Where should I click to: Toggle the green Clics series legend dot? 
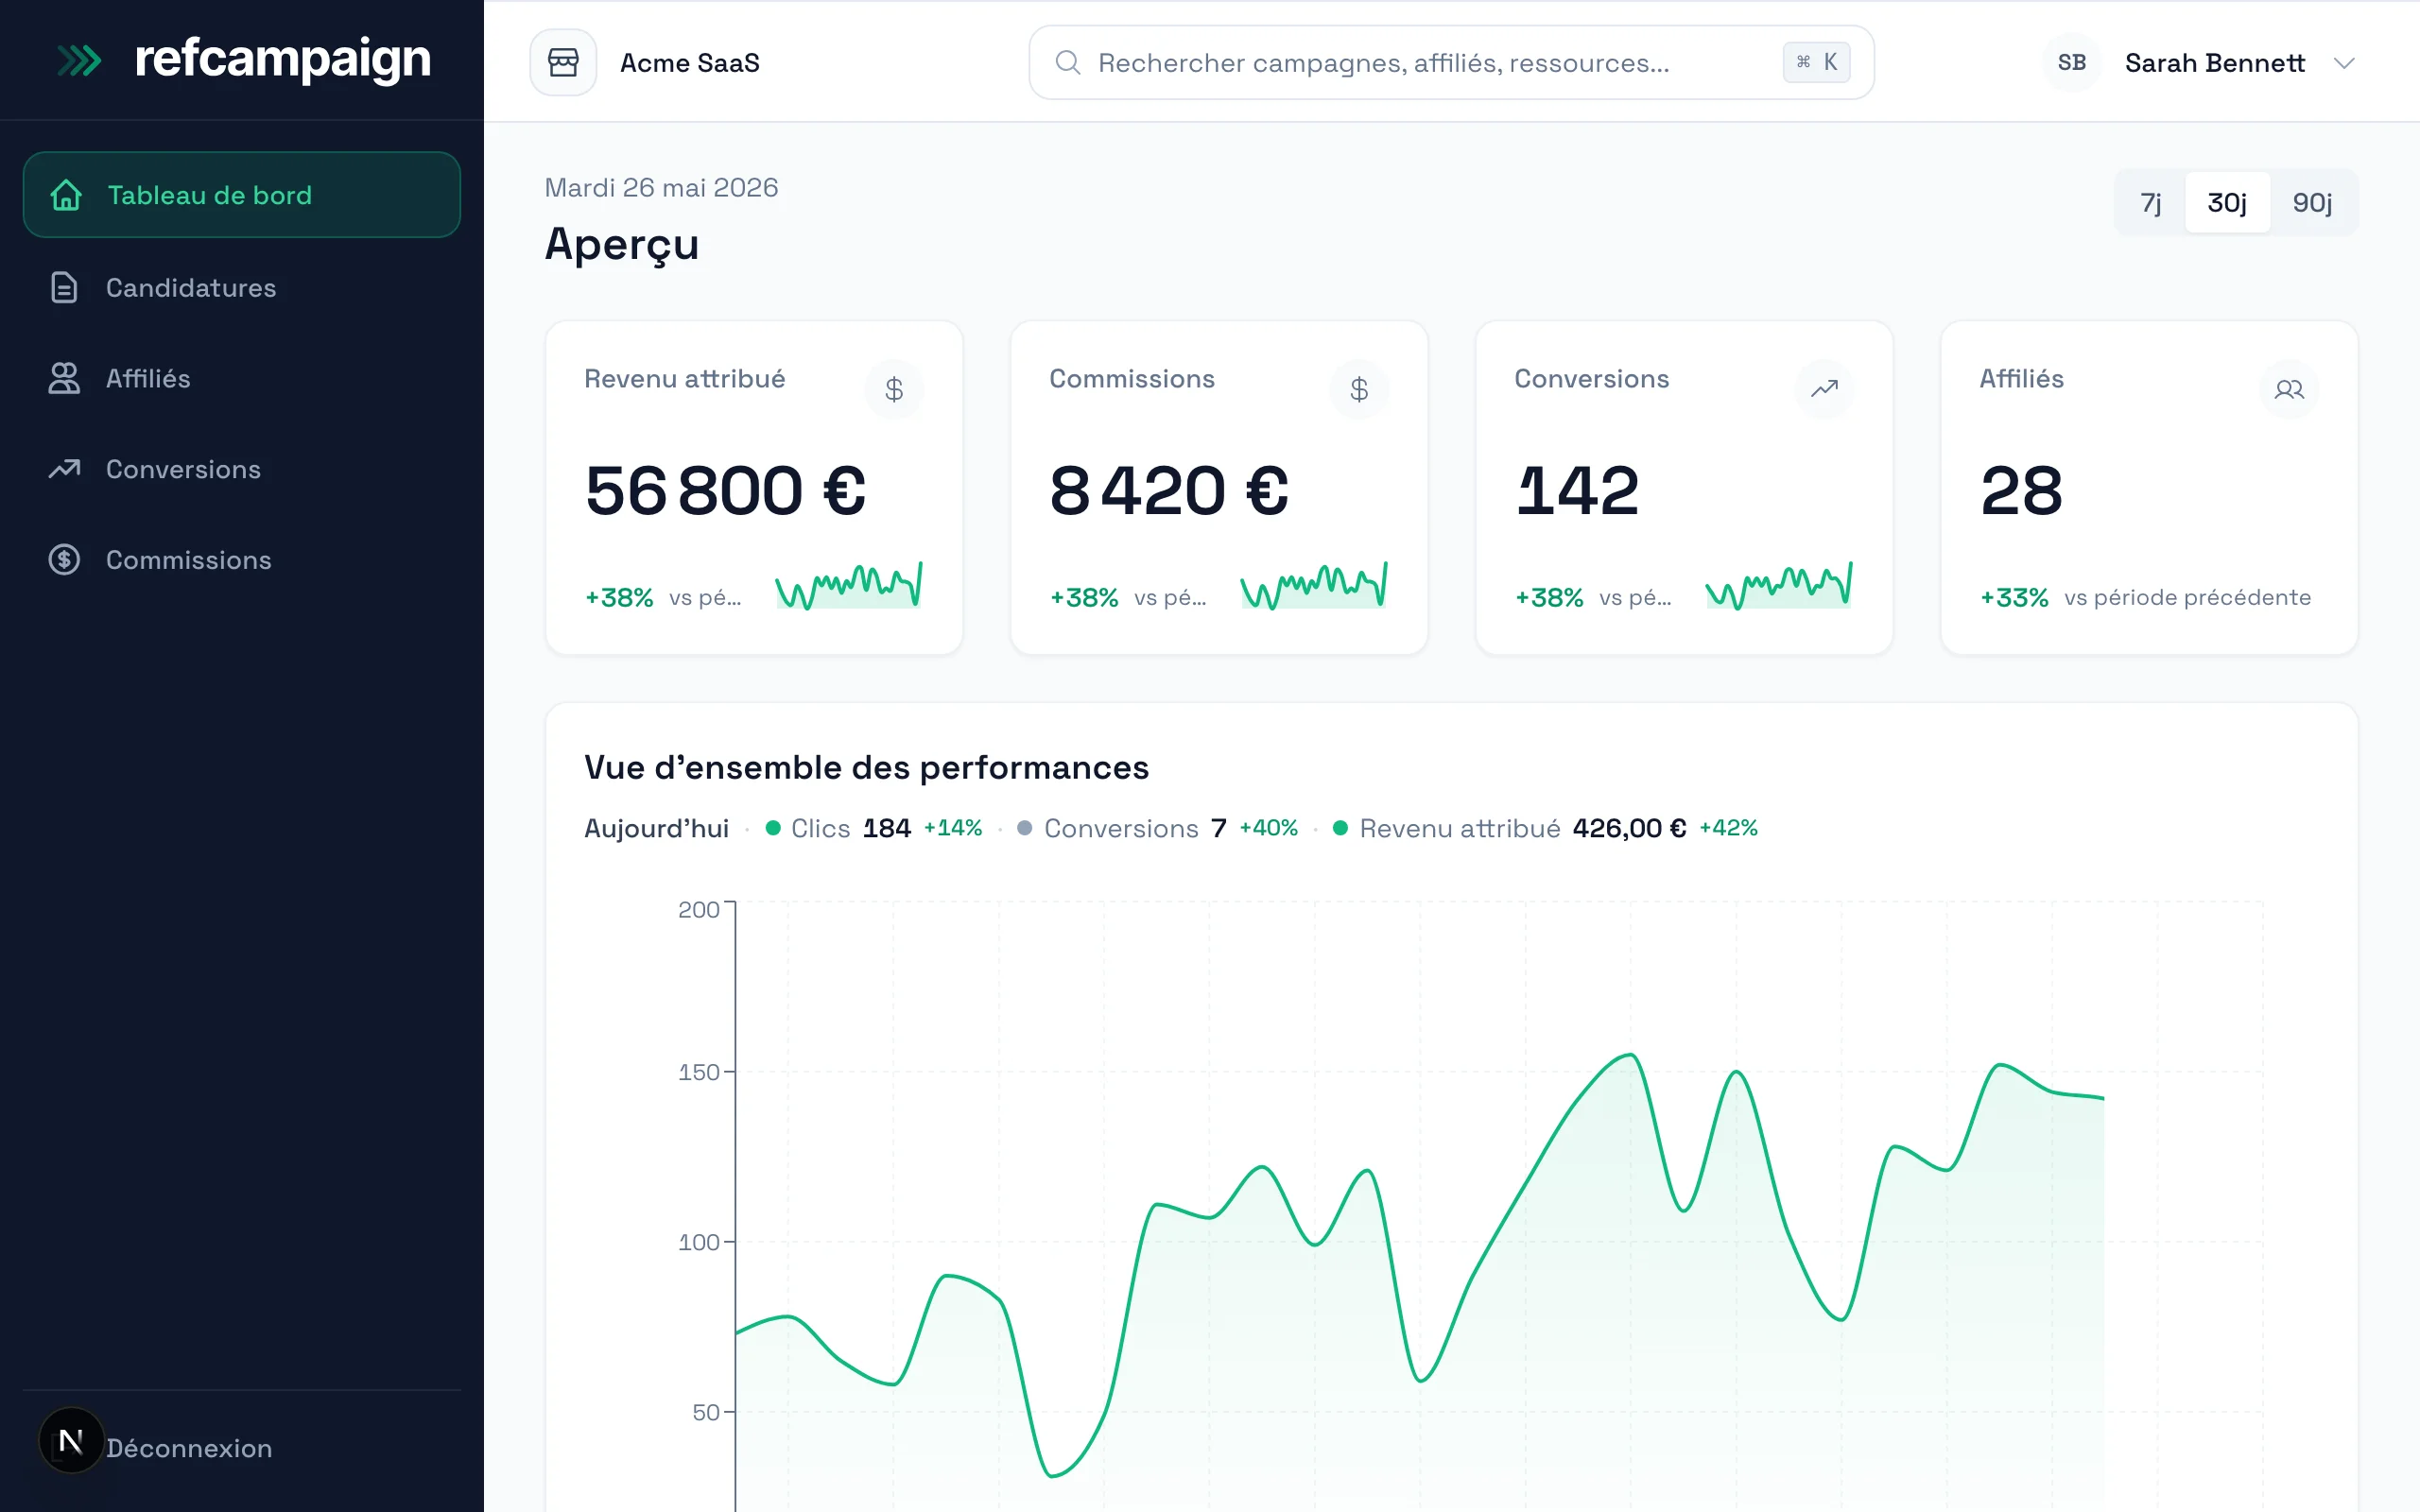pyautogui.click(x=773, y=828)
